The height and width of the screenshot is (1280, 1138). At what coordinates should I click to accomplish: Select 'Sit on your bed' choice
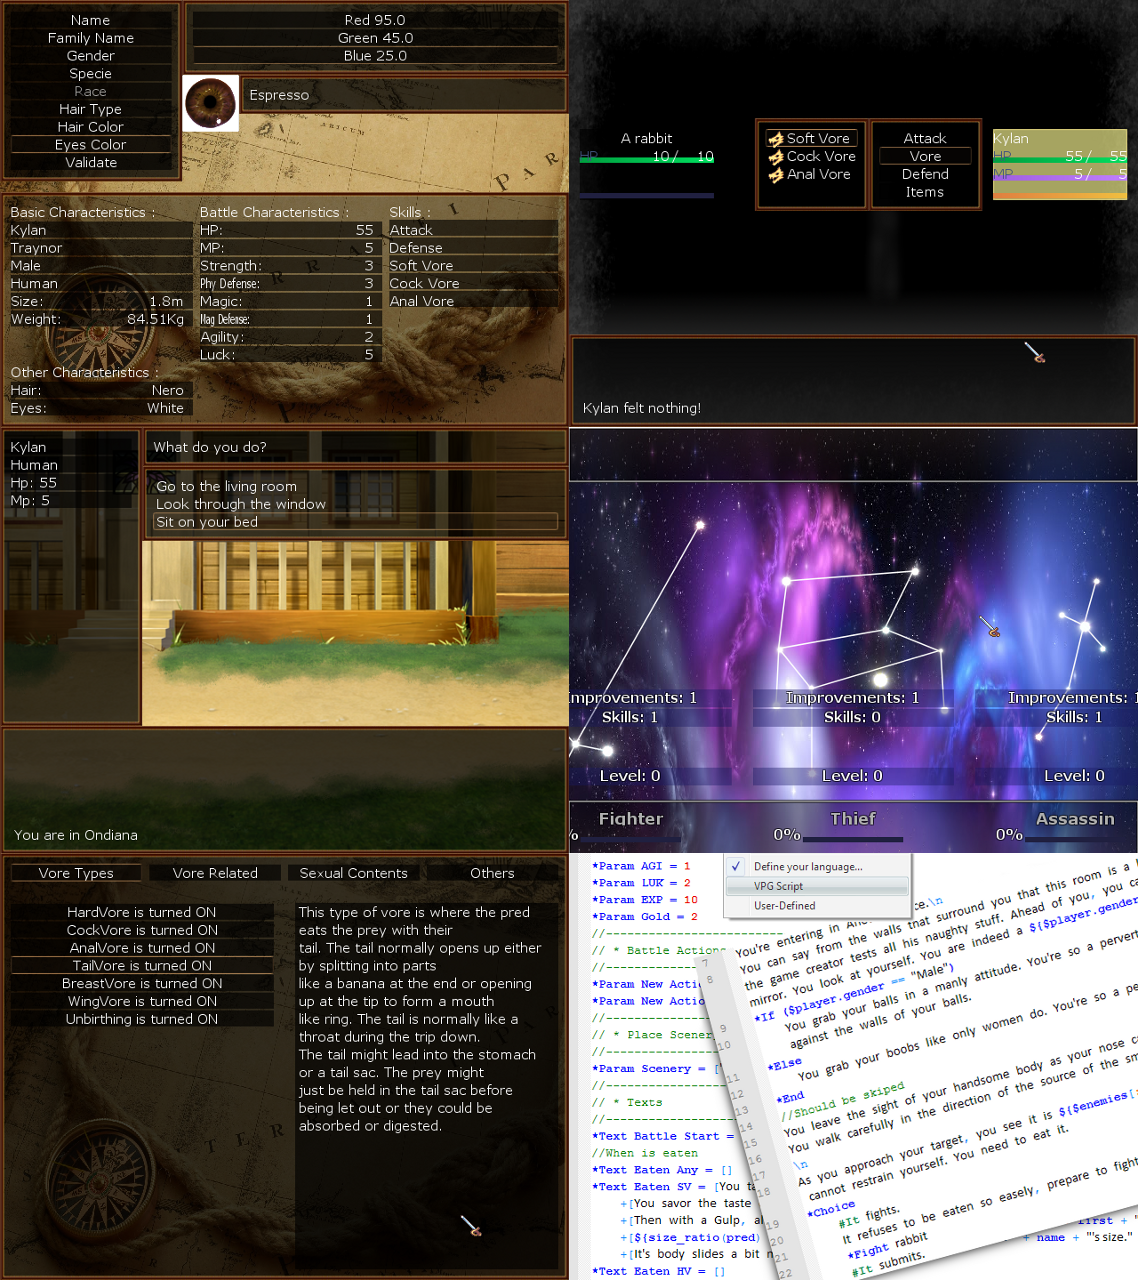[x=355, y=522]
